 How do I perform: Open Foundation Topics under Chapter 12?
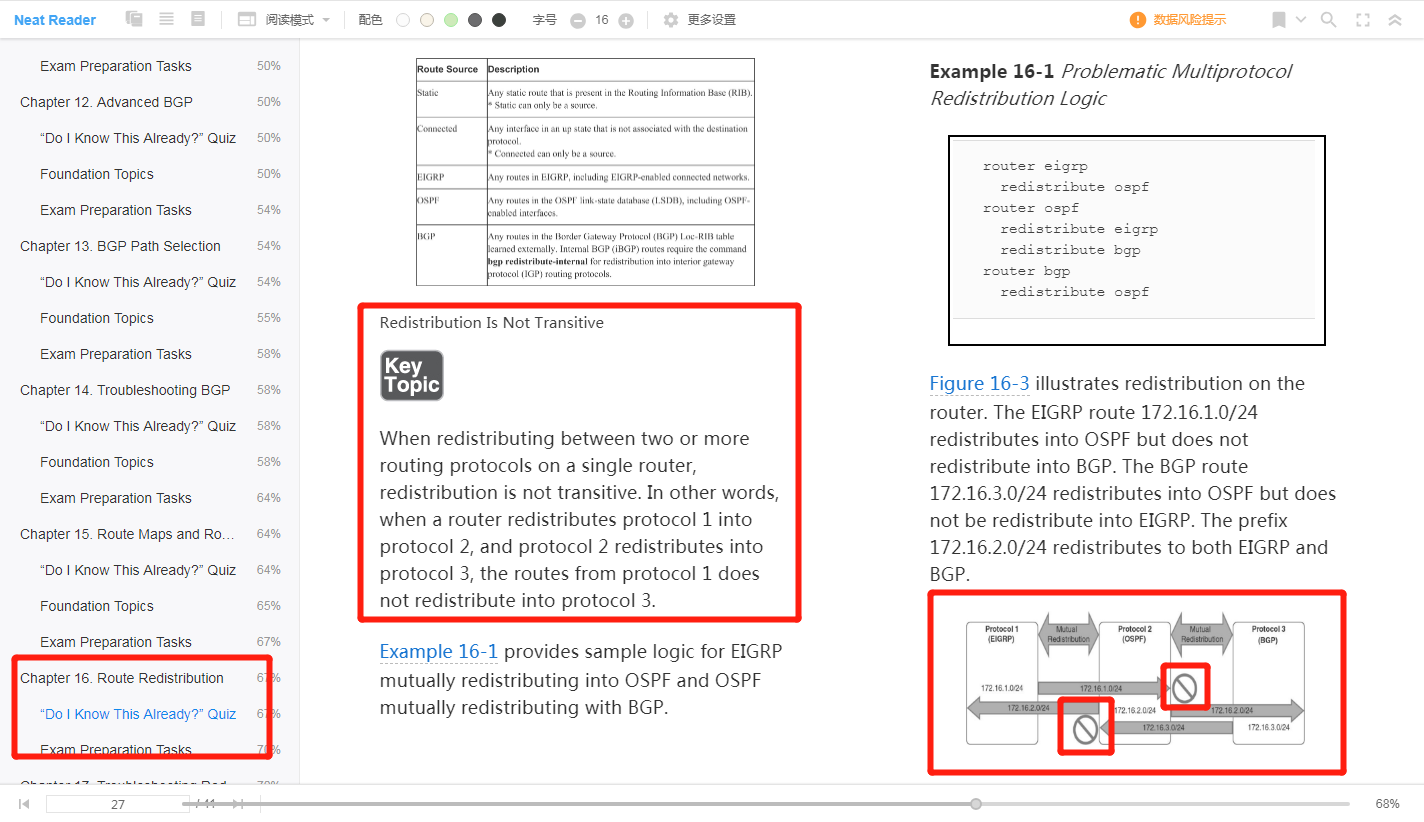click(x=97, y=174)
